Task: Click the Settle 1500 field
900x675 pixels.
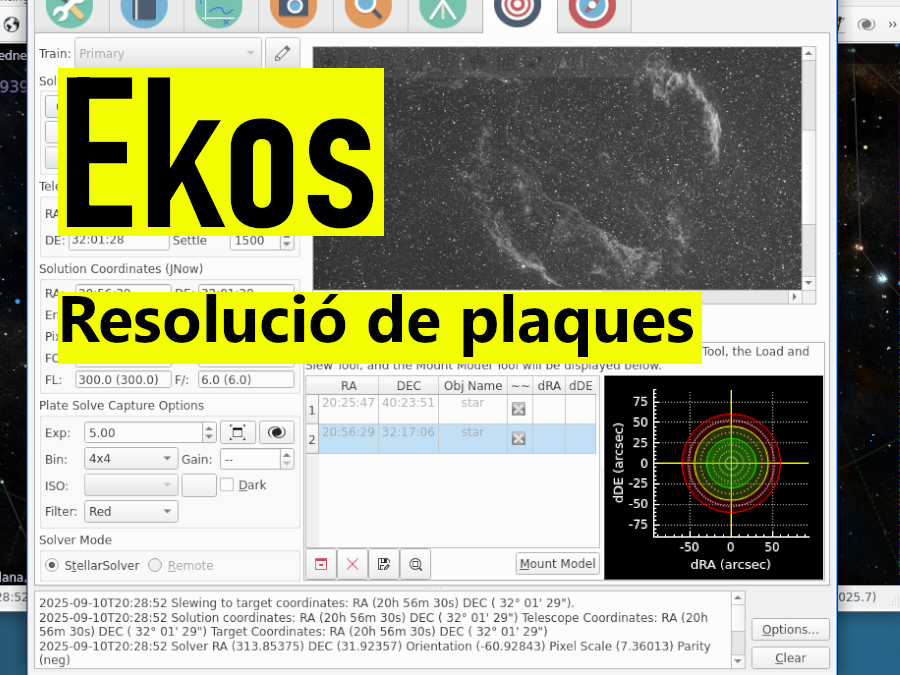Action: (x=255, y=240)
